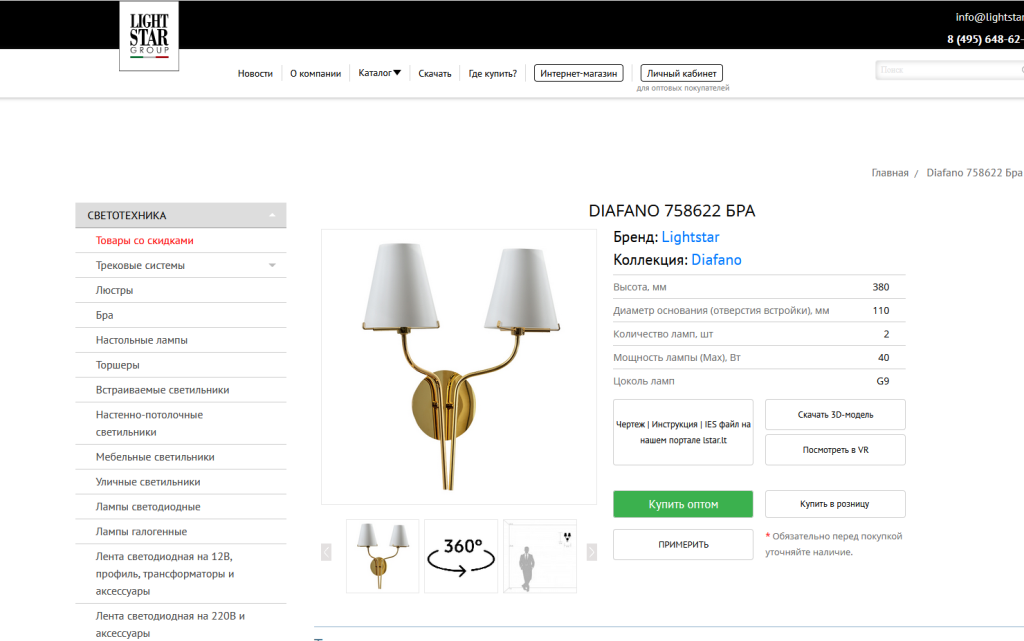The width and height of the screenshot is (1024, 641).
Task: Click the Скачать 3D-модель button
Action: pos(835,414)
